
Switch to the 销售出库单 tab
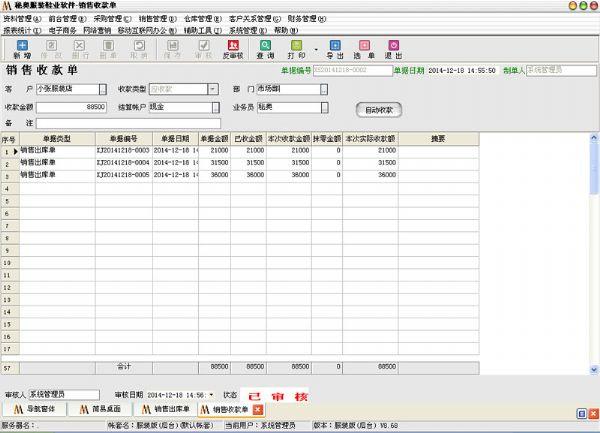coord(166,409)
